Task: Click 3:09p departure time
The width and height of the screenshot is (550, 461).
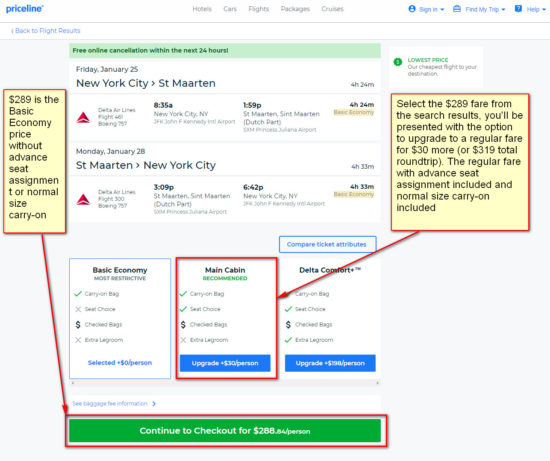Action: tap(164, 187)
